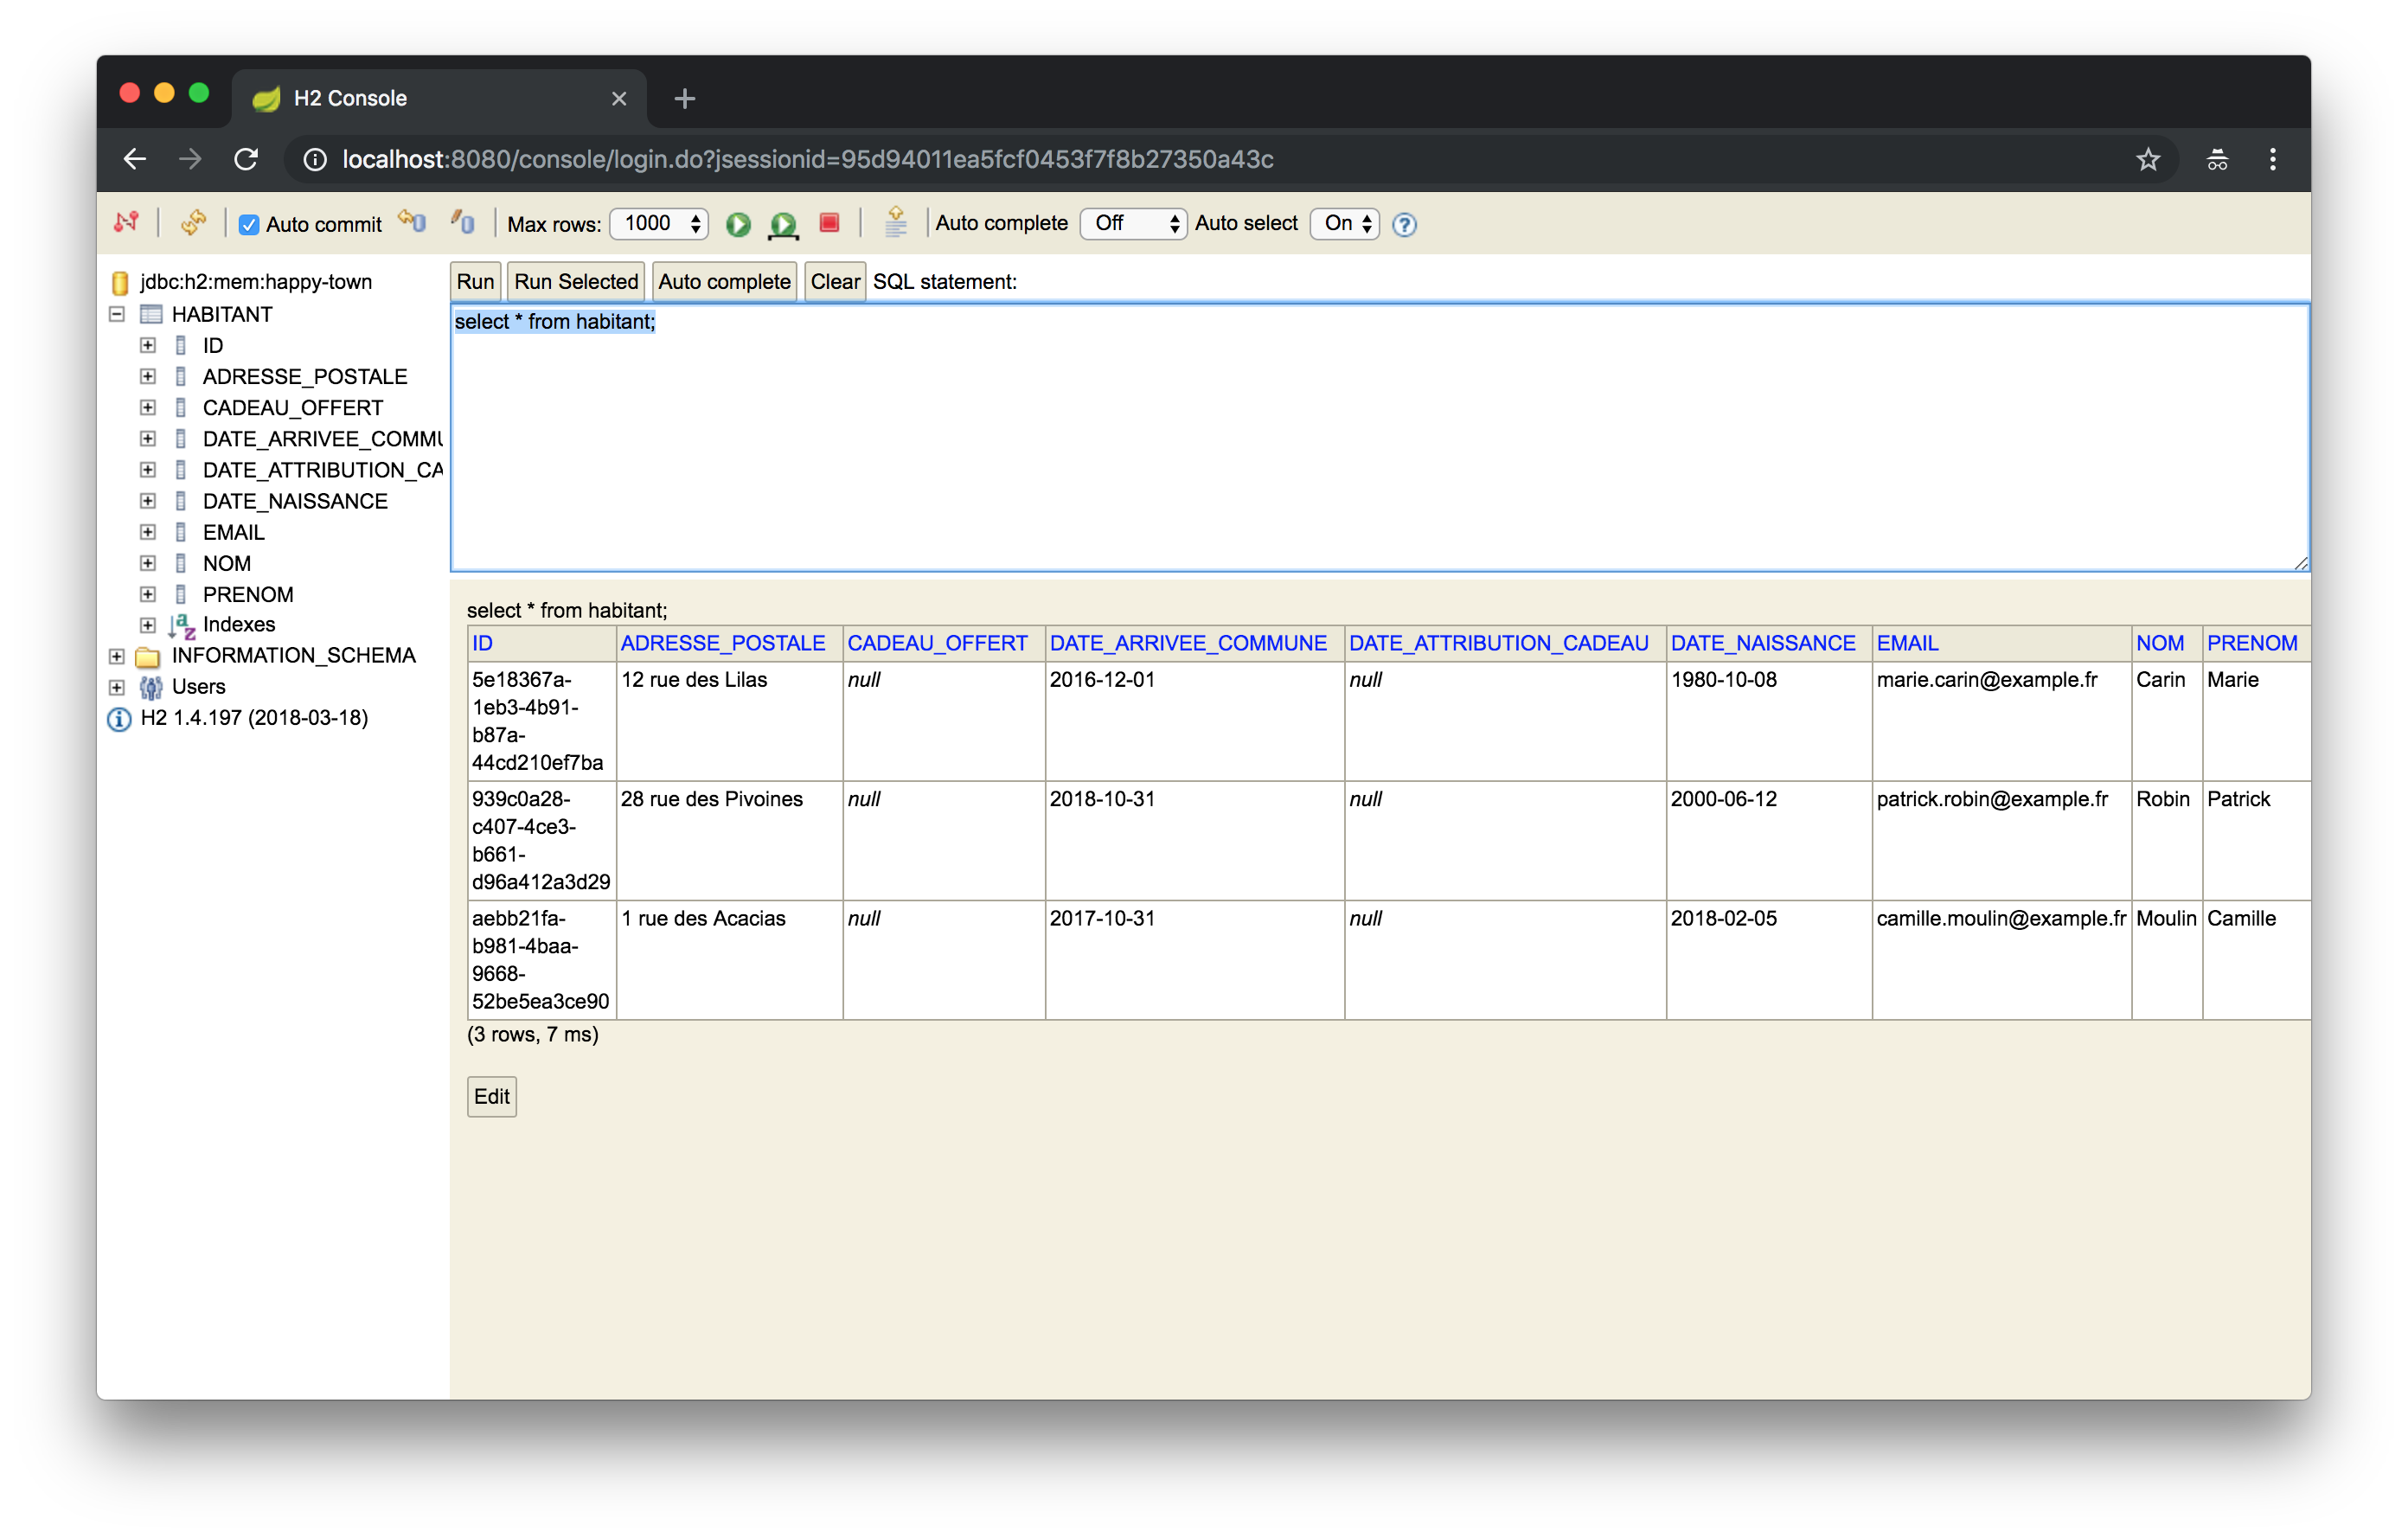Image resolution: width=2408 pixels, height=1538 pixels.
Task: Click the Rollback icon
Action: (411, 222)
